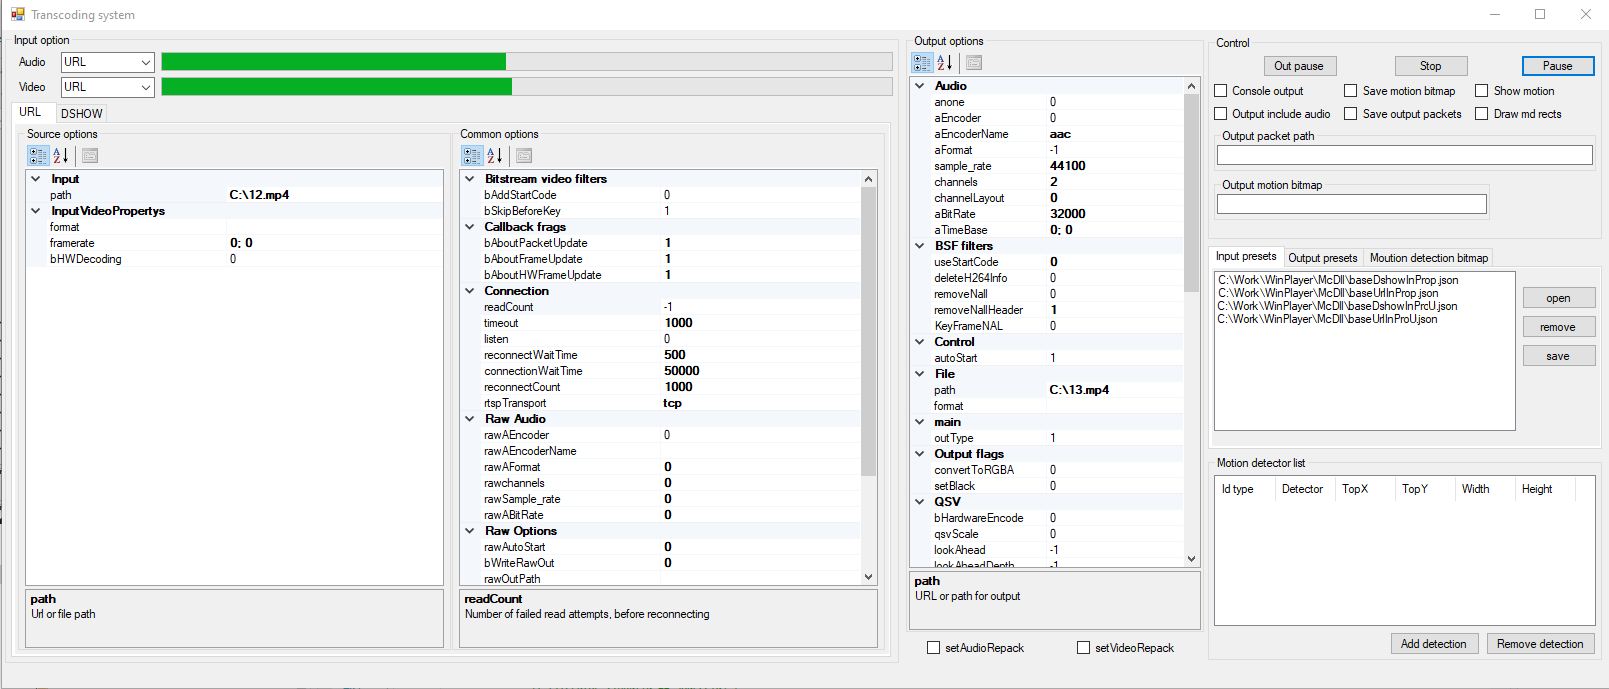Click the Id type column header

[1245, 489]
